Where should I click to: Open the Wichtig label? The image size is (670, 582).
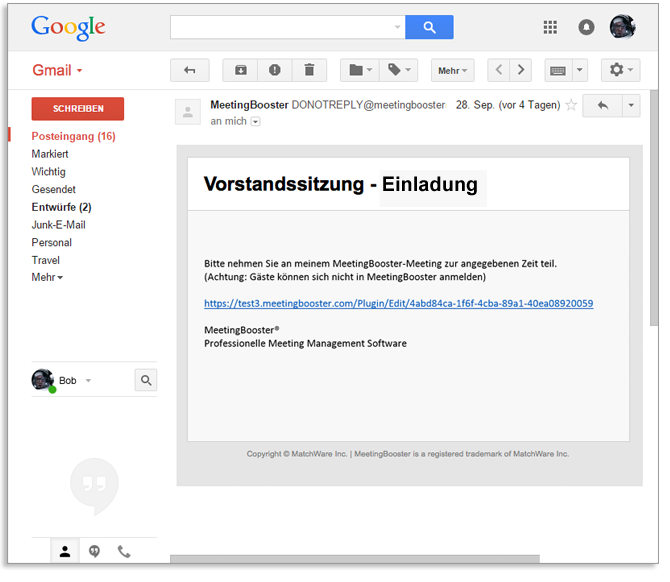pyautogui.click(x=48, y=172)
